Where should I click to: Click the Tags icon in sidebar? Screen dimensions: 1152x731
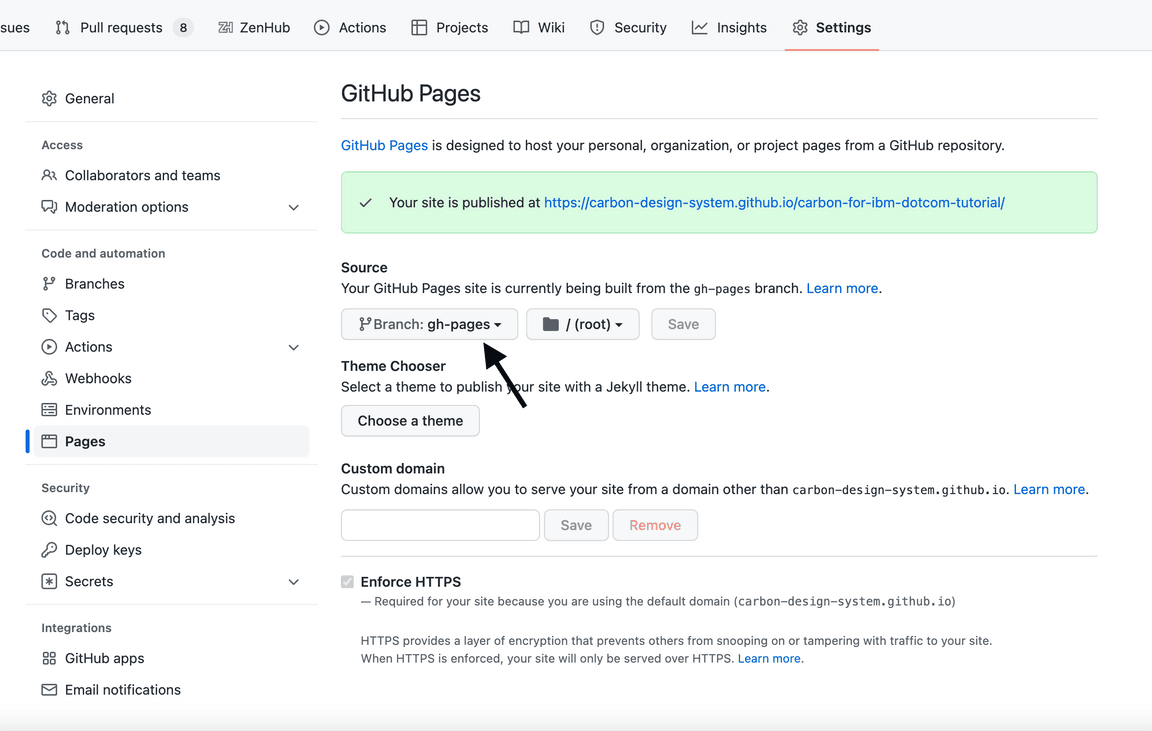click(x=49, y=315)
